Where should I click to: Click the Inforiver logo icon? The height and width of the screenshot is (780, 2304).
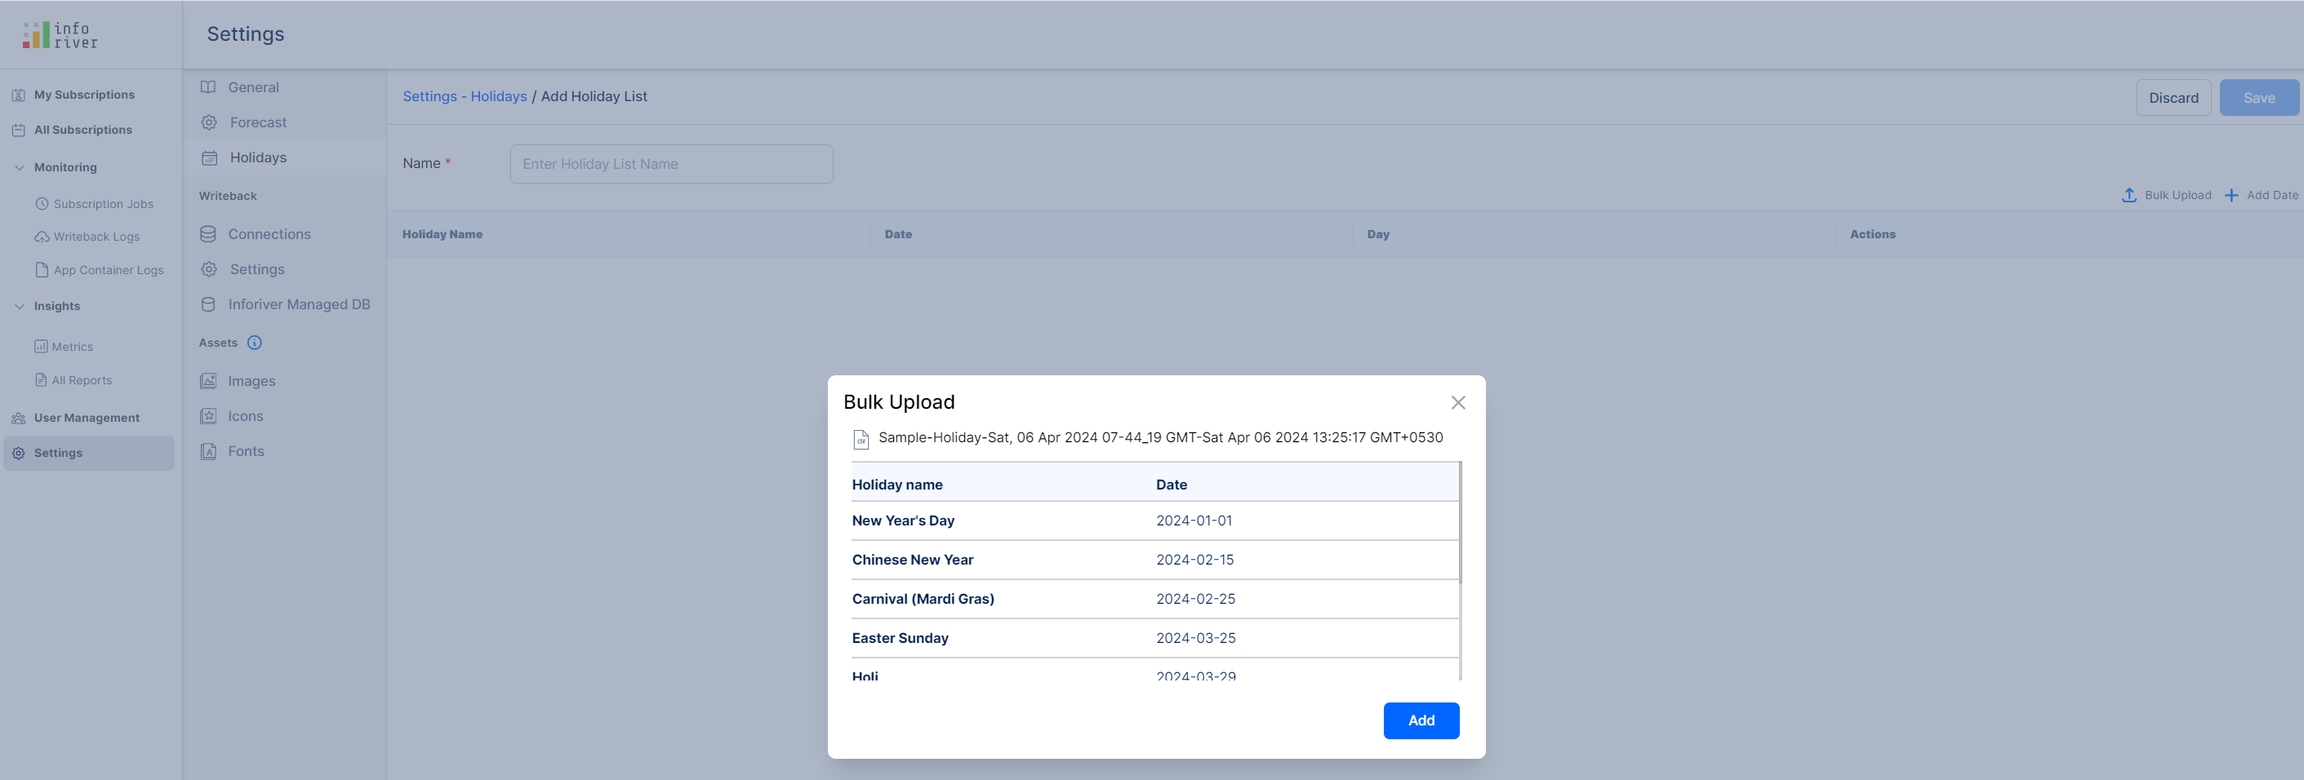[x=37, y=35]
